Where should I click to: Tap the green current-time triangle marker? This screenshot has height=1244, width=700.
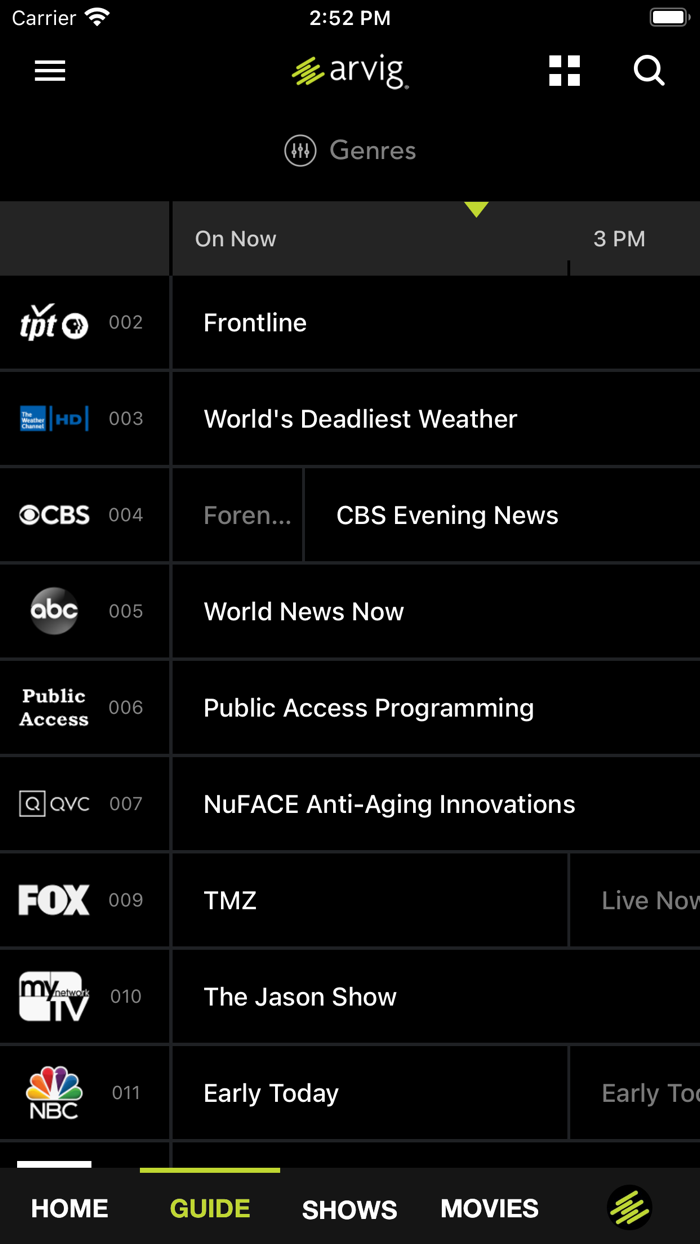tap(477, 208)
